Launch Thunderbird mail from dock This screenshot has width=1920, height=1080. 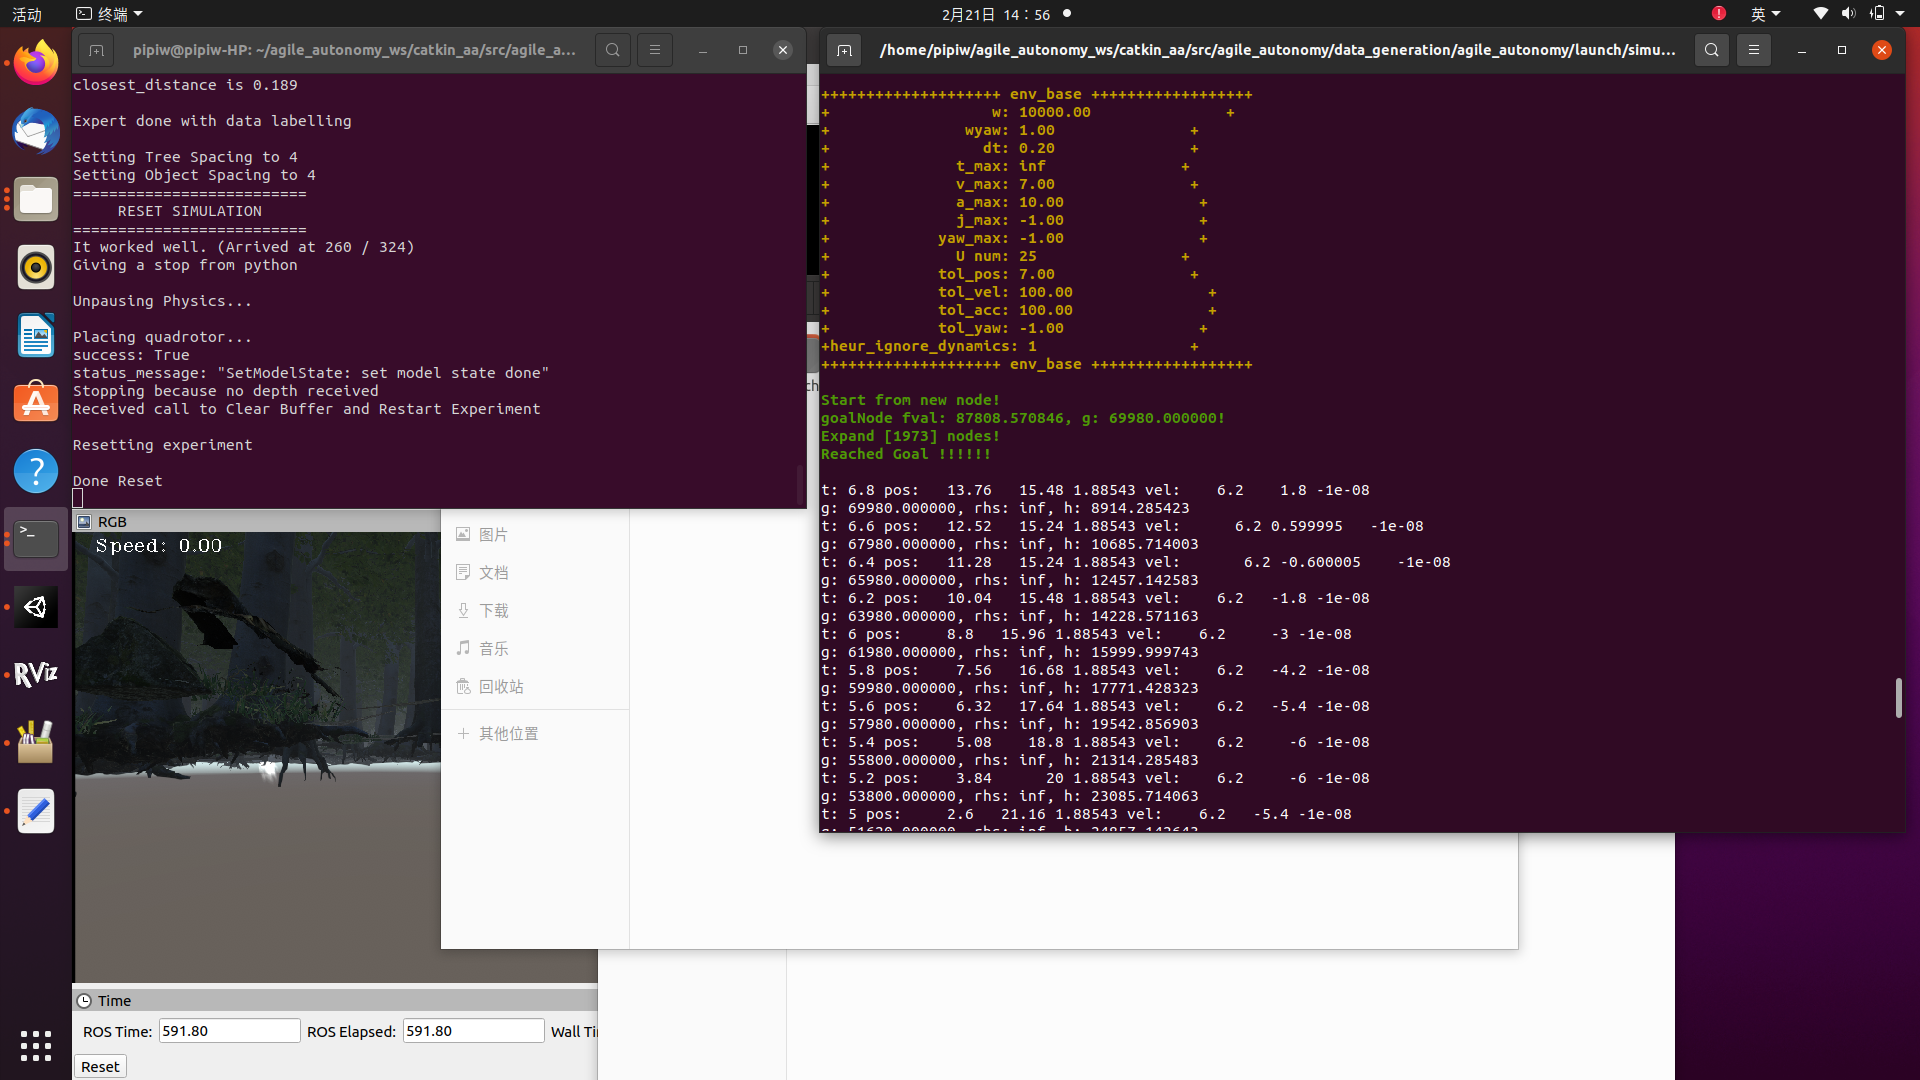(36, 131)
